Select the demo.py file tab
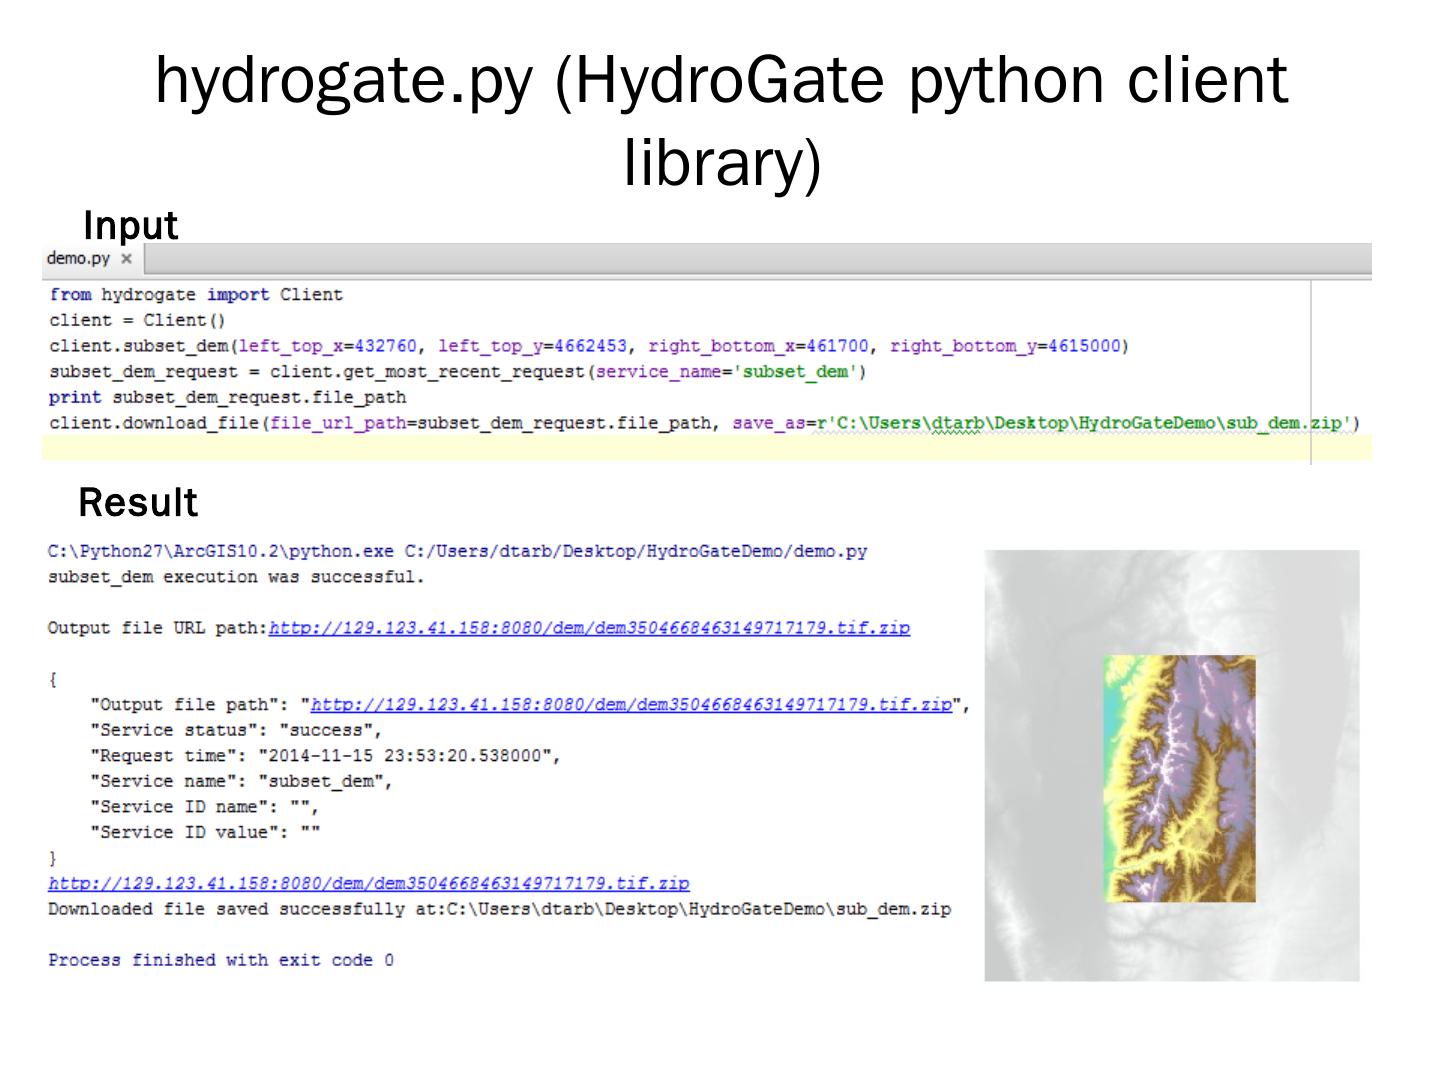The width and height of the screenshot is (1440, 1080). point(78,258)
